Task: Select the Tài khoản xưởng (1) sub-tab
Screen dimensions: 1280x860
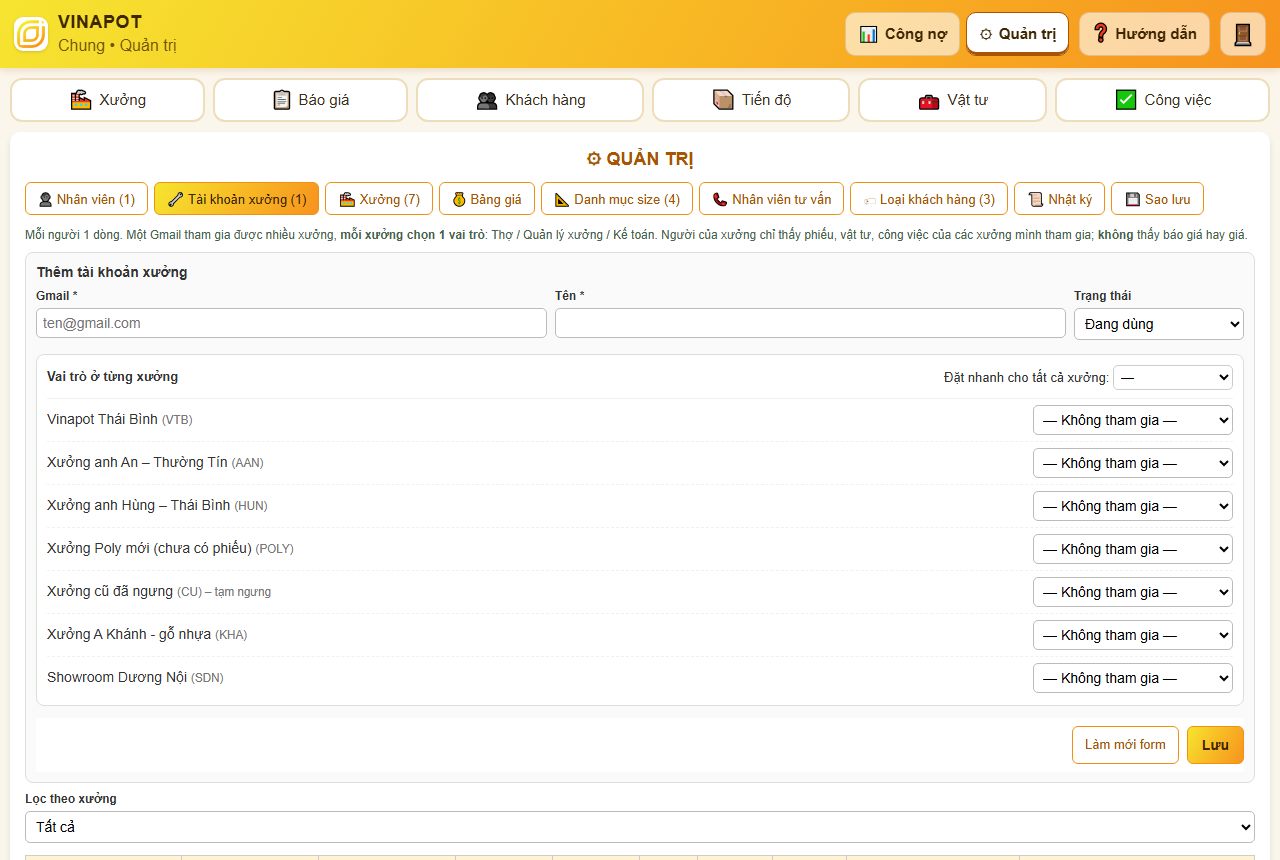Action: pos(237,199)
